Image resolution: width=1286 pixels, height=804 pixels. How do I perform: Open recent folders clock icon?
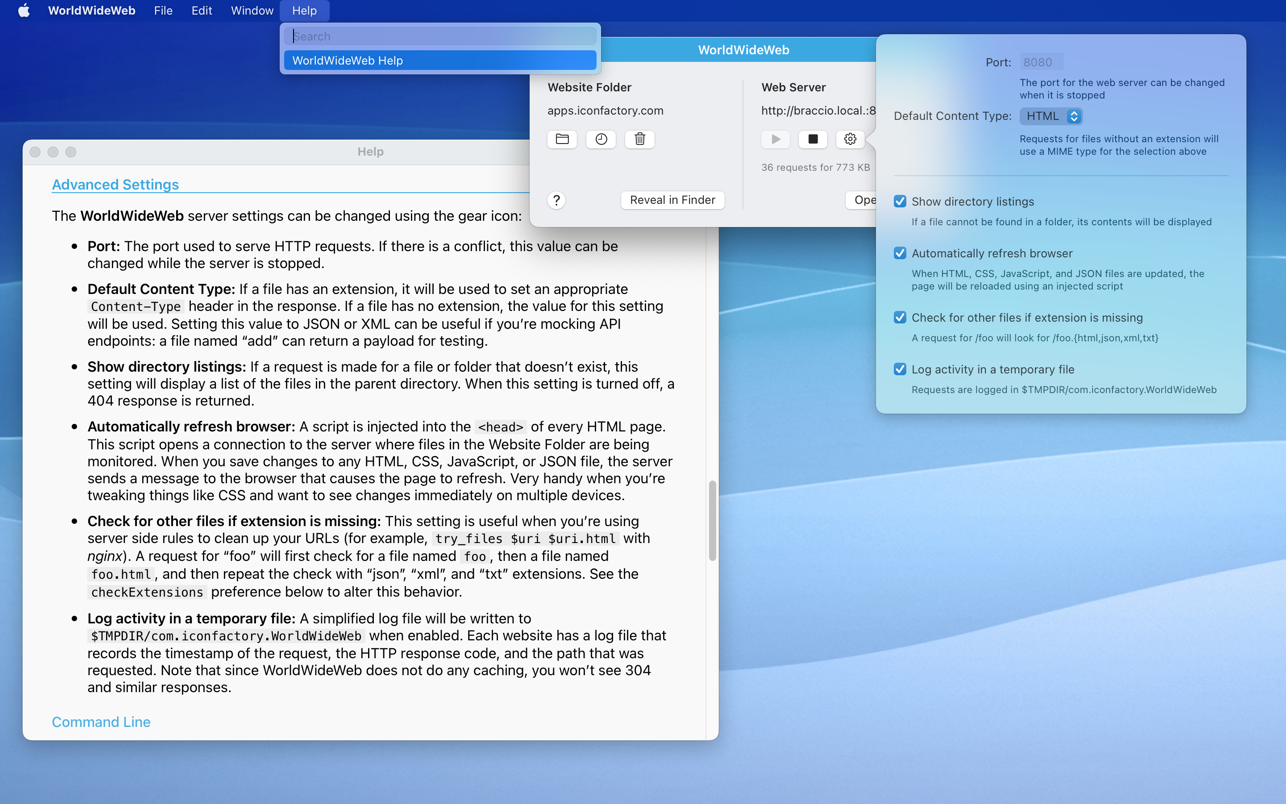(601, 139)
